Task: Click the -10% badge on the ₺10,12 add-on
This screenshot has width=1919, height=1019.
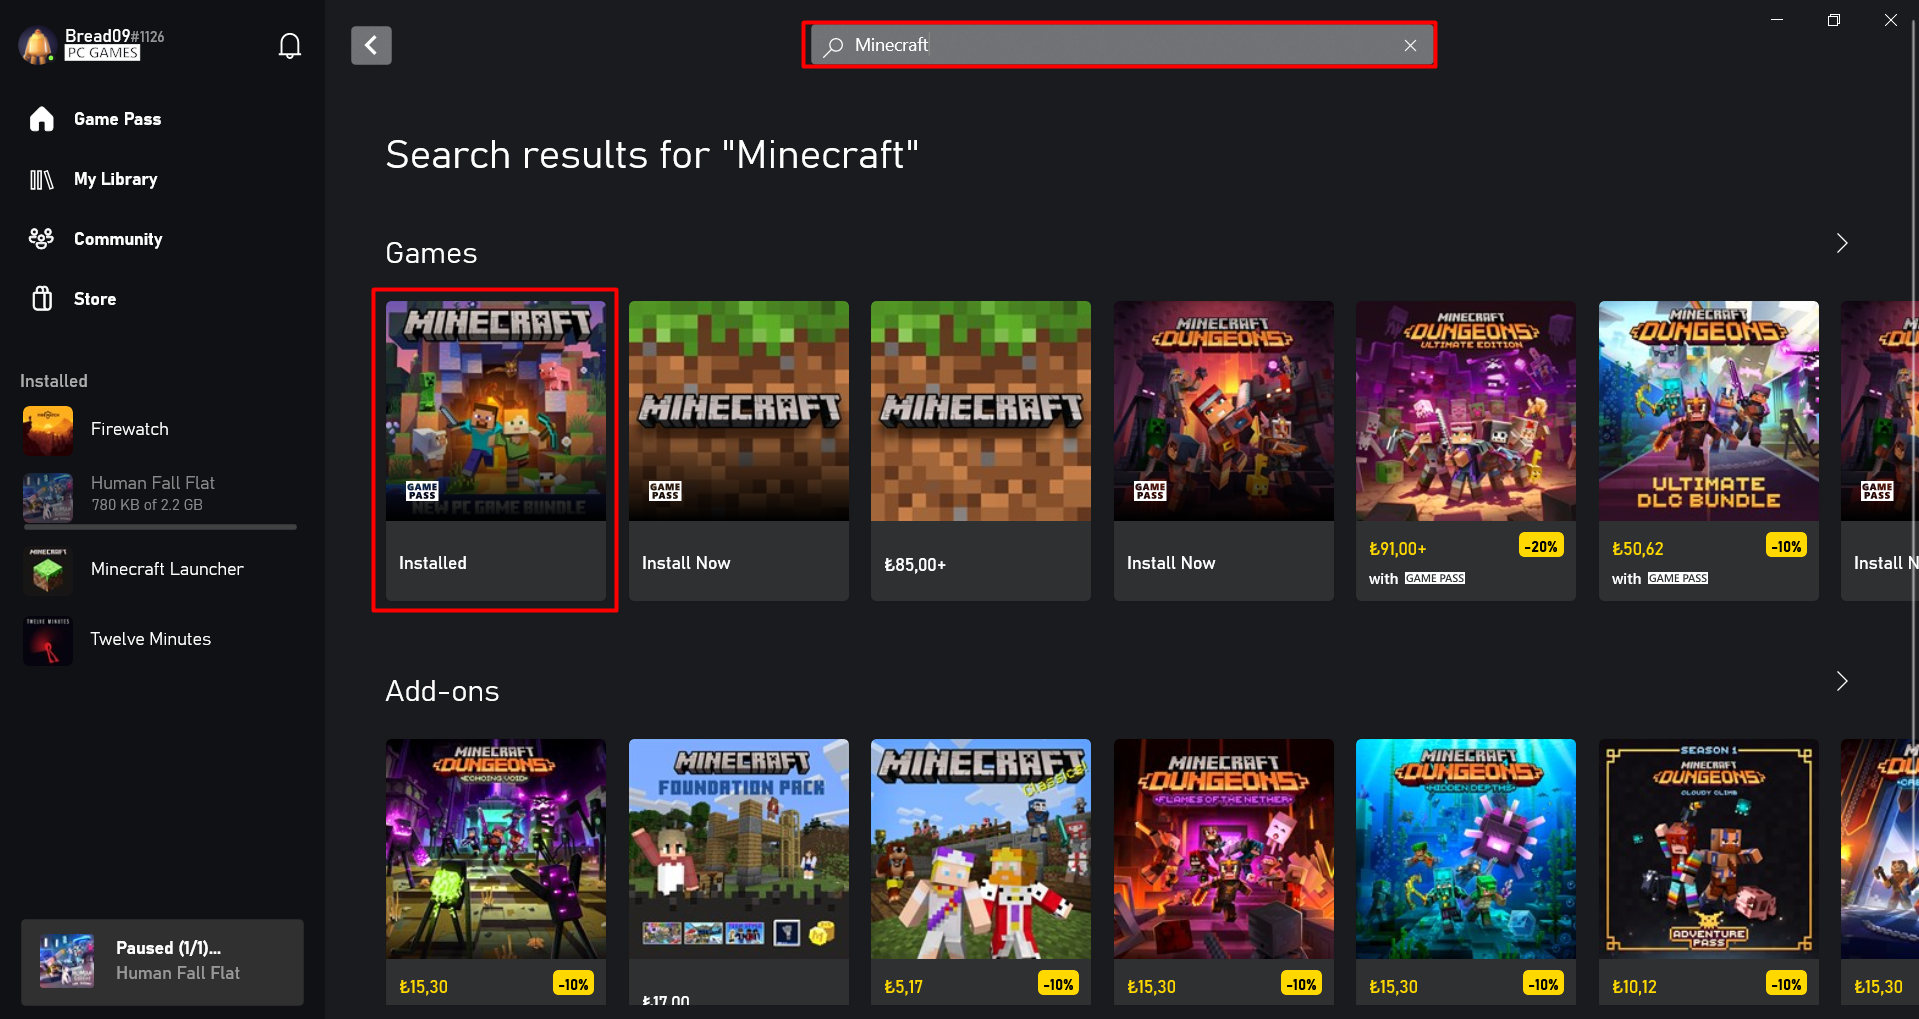Action: tap(1786, 984)
